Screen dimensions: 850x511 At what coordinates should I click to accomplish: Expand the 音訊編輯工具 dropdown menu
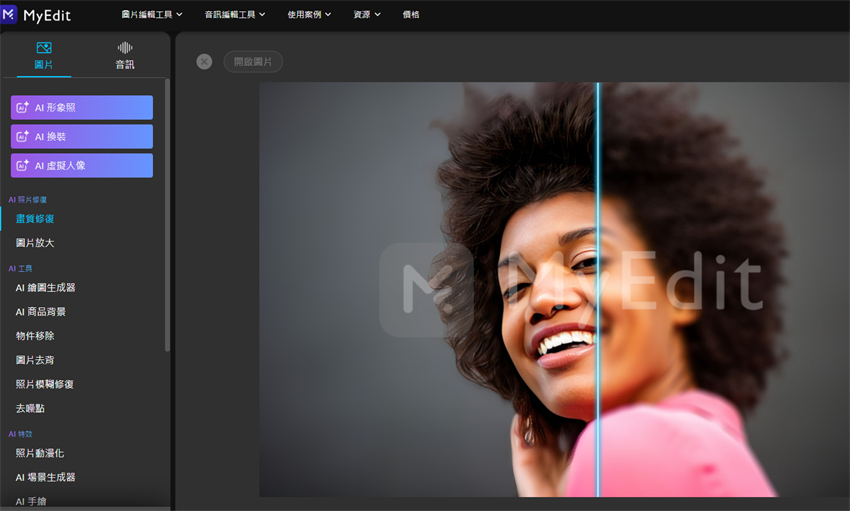point(235,15)
